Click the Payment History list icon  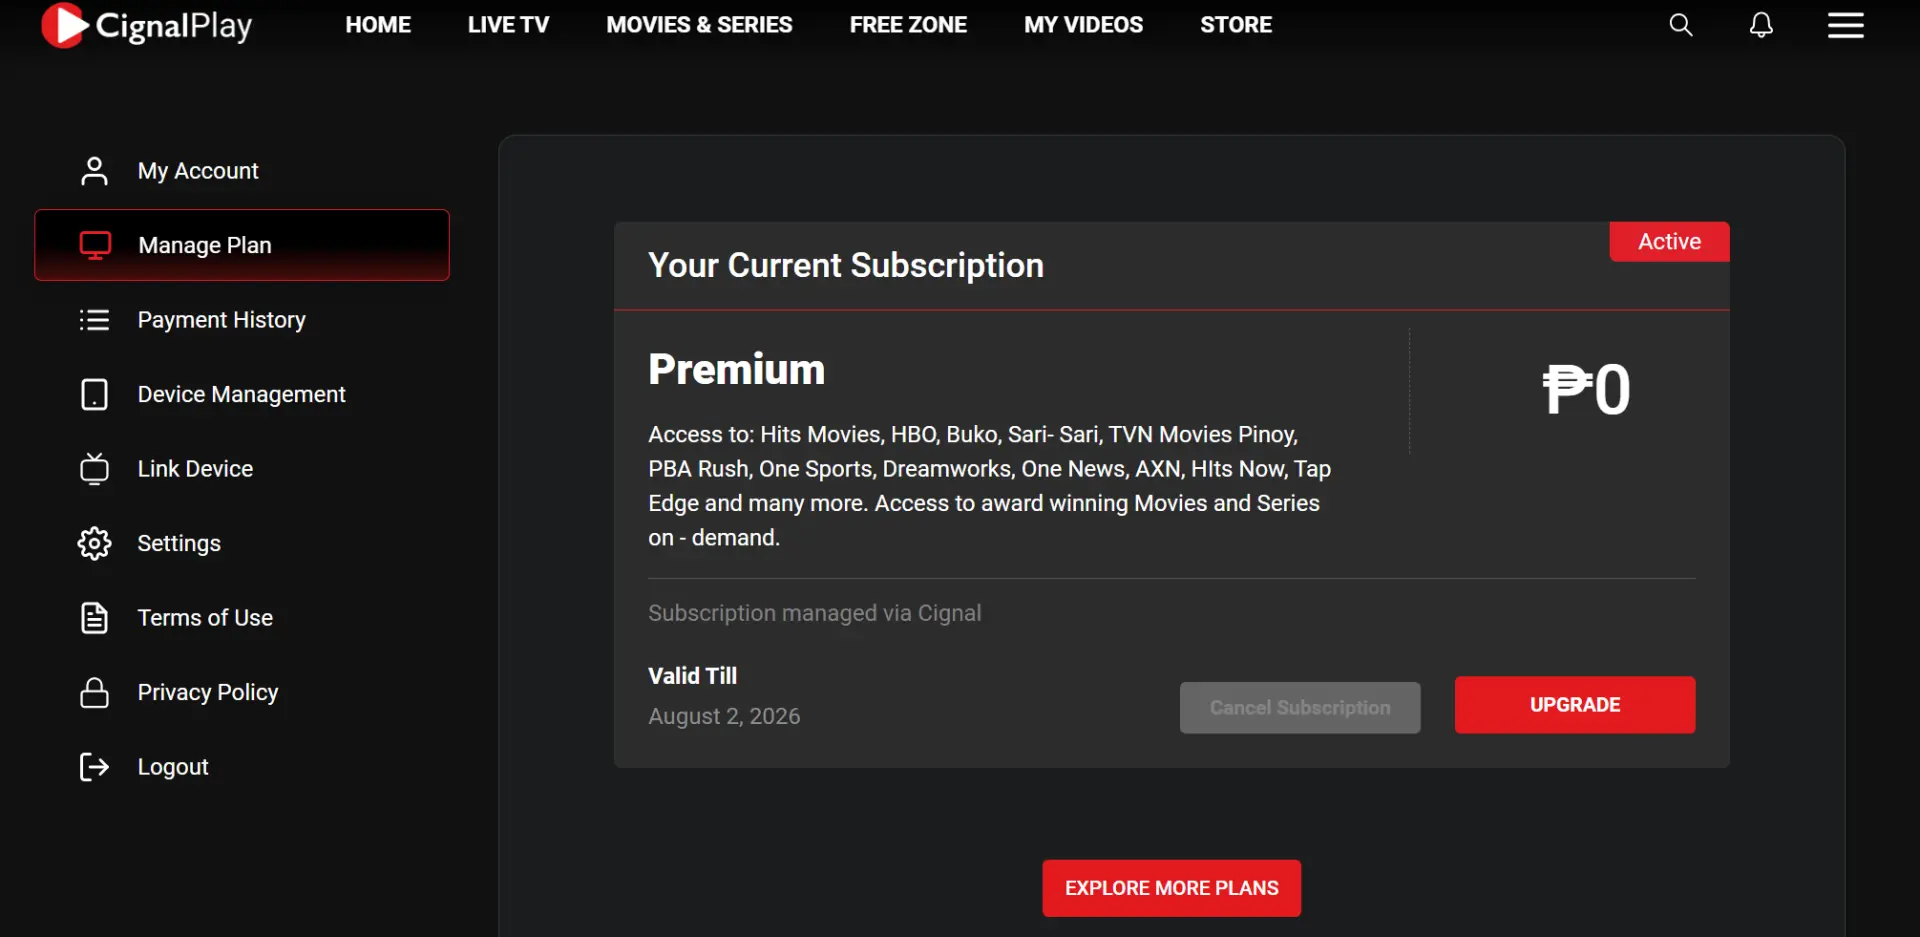coord(94,320)
